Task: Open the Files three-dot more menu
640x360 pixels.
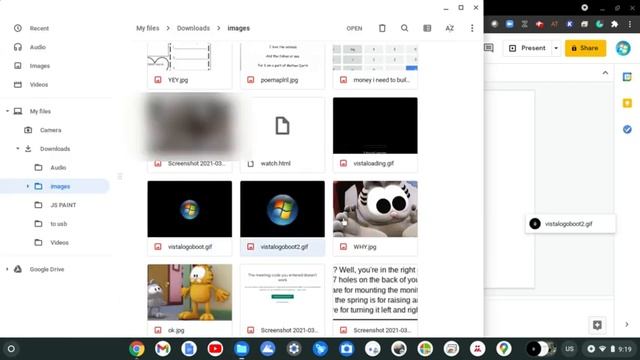Action: tap(472, 28)
